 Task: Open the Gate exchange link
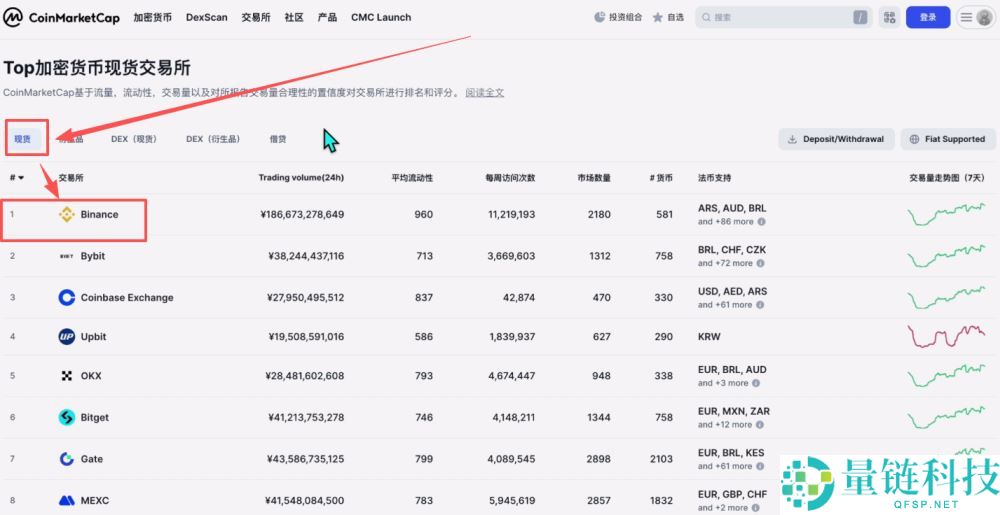(x=92, y=459)
